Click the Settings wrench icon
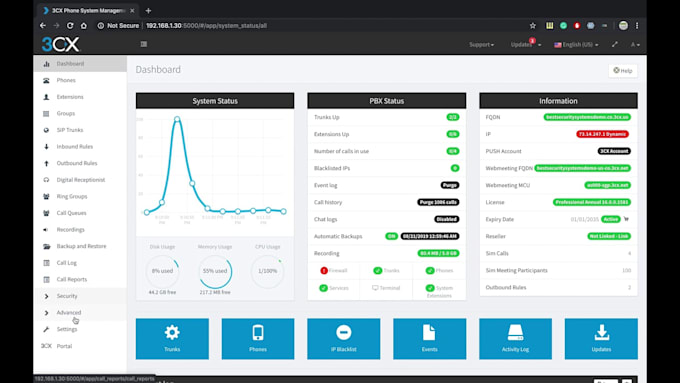This screenshot has height=383, width=680. tap(46, 329)
